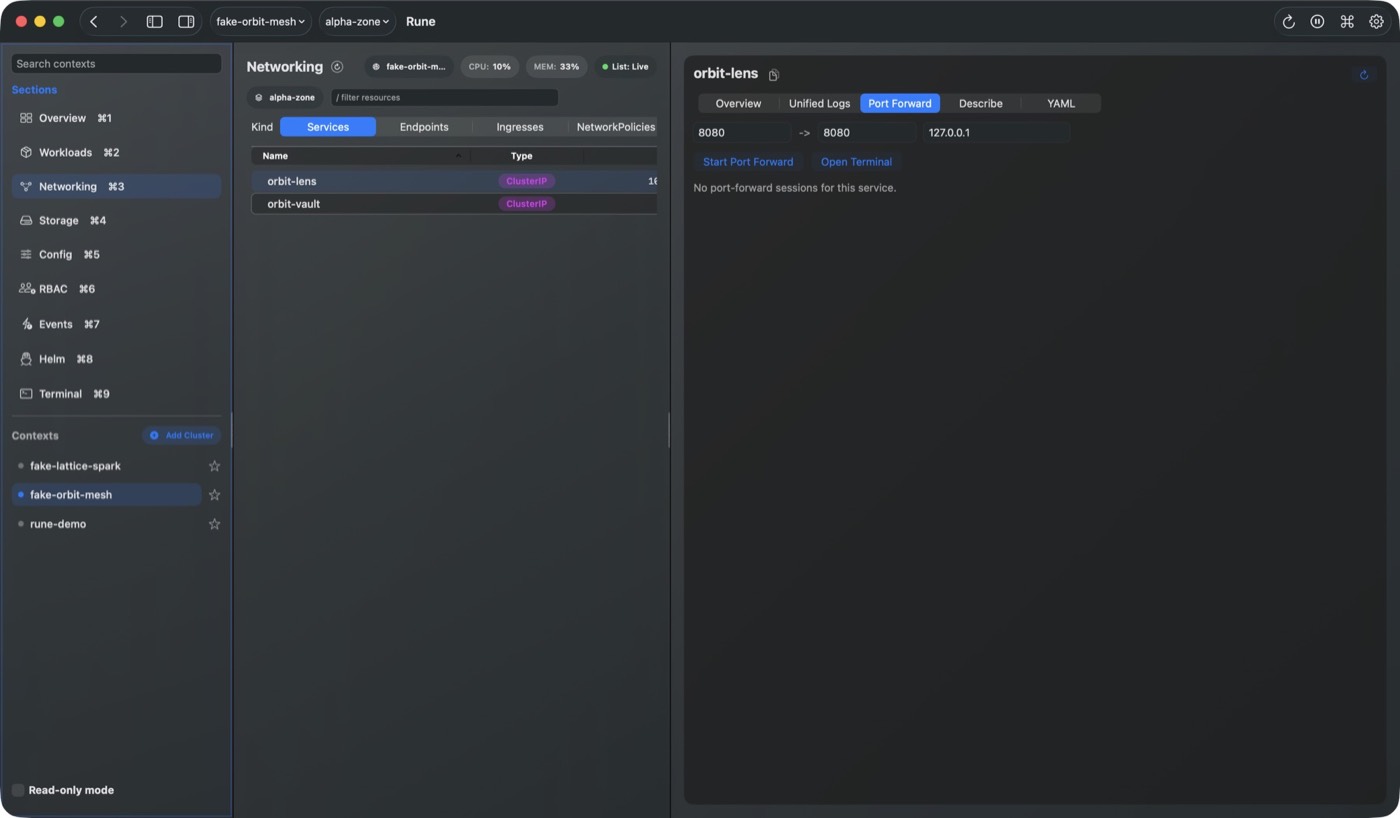Viewport: 1400px width, 818px height.
Task: Click the pause icon in the title bar
Action: [1317, 22]
